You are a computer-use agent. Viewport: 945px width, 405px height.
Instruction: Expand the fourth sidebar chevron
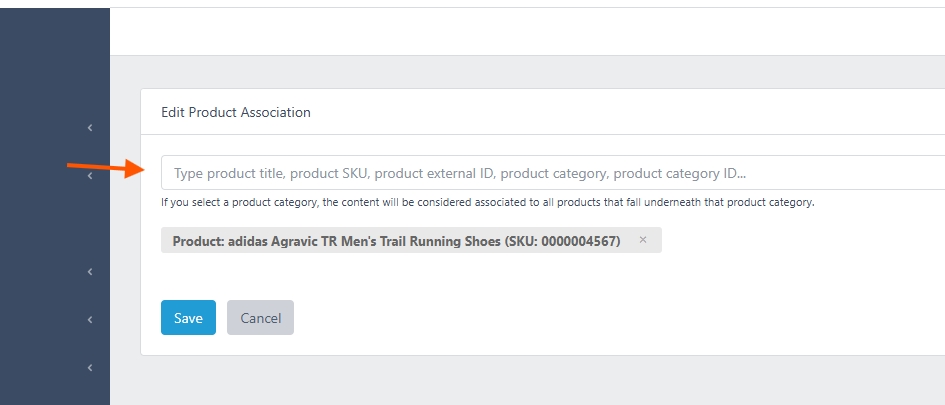[90, 319]
